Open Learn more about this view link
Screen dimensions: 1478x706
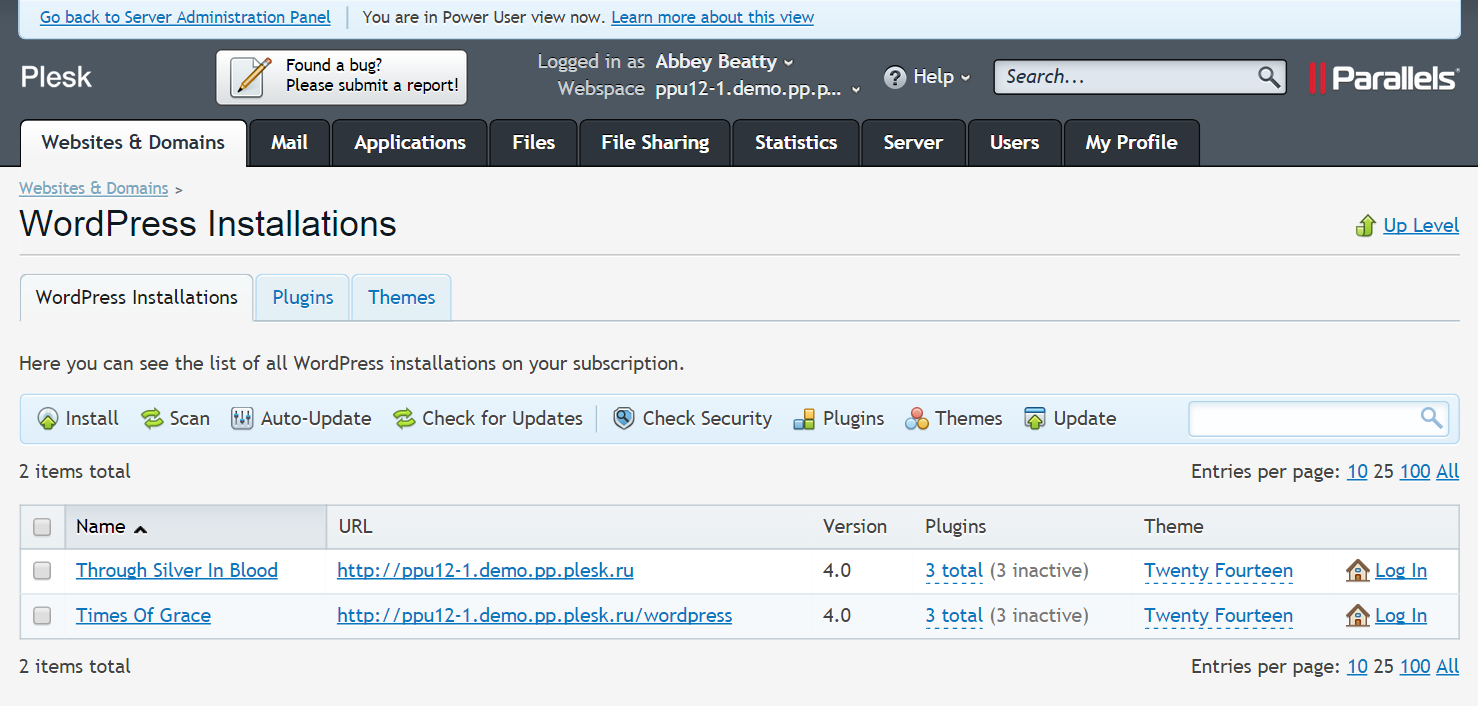coord(712,17)
